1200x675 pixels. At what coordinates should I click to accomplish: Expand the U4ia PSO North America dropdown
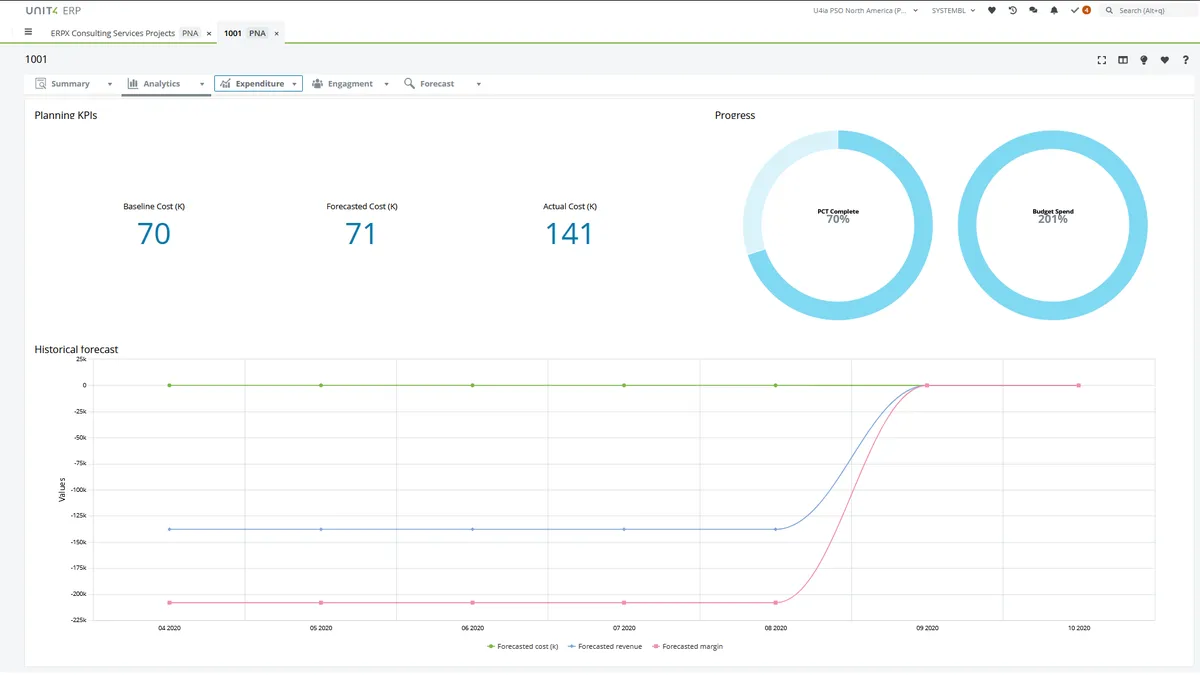(866, 10)
